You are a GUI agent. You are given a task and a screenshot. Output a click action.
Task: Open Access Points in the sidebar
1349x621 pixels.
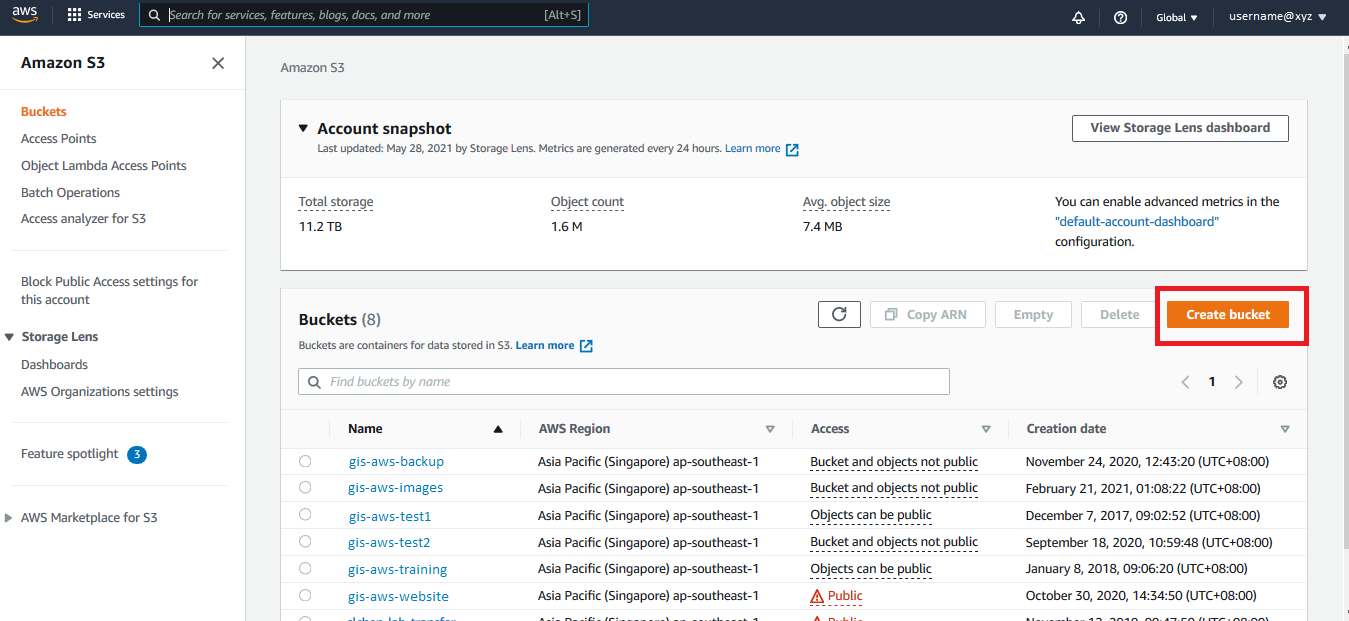click(x=59, y=139)
